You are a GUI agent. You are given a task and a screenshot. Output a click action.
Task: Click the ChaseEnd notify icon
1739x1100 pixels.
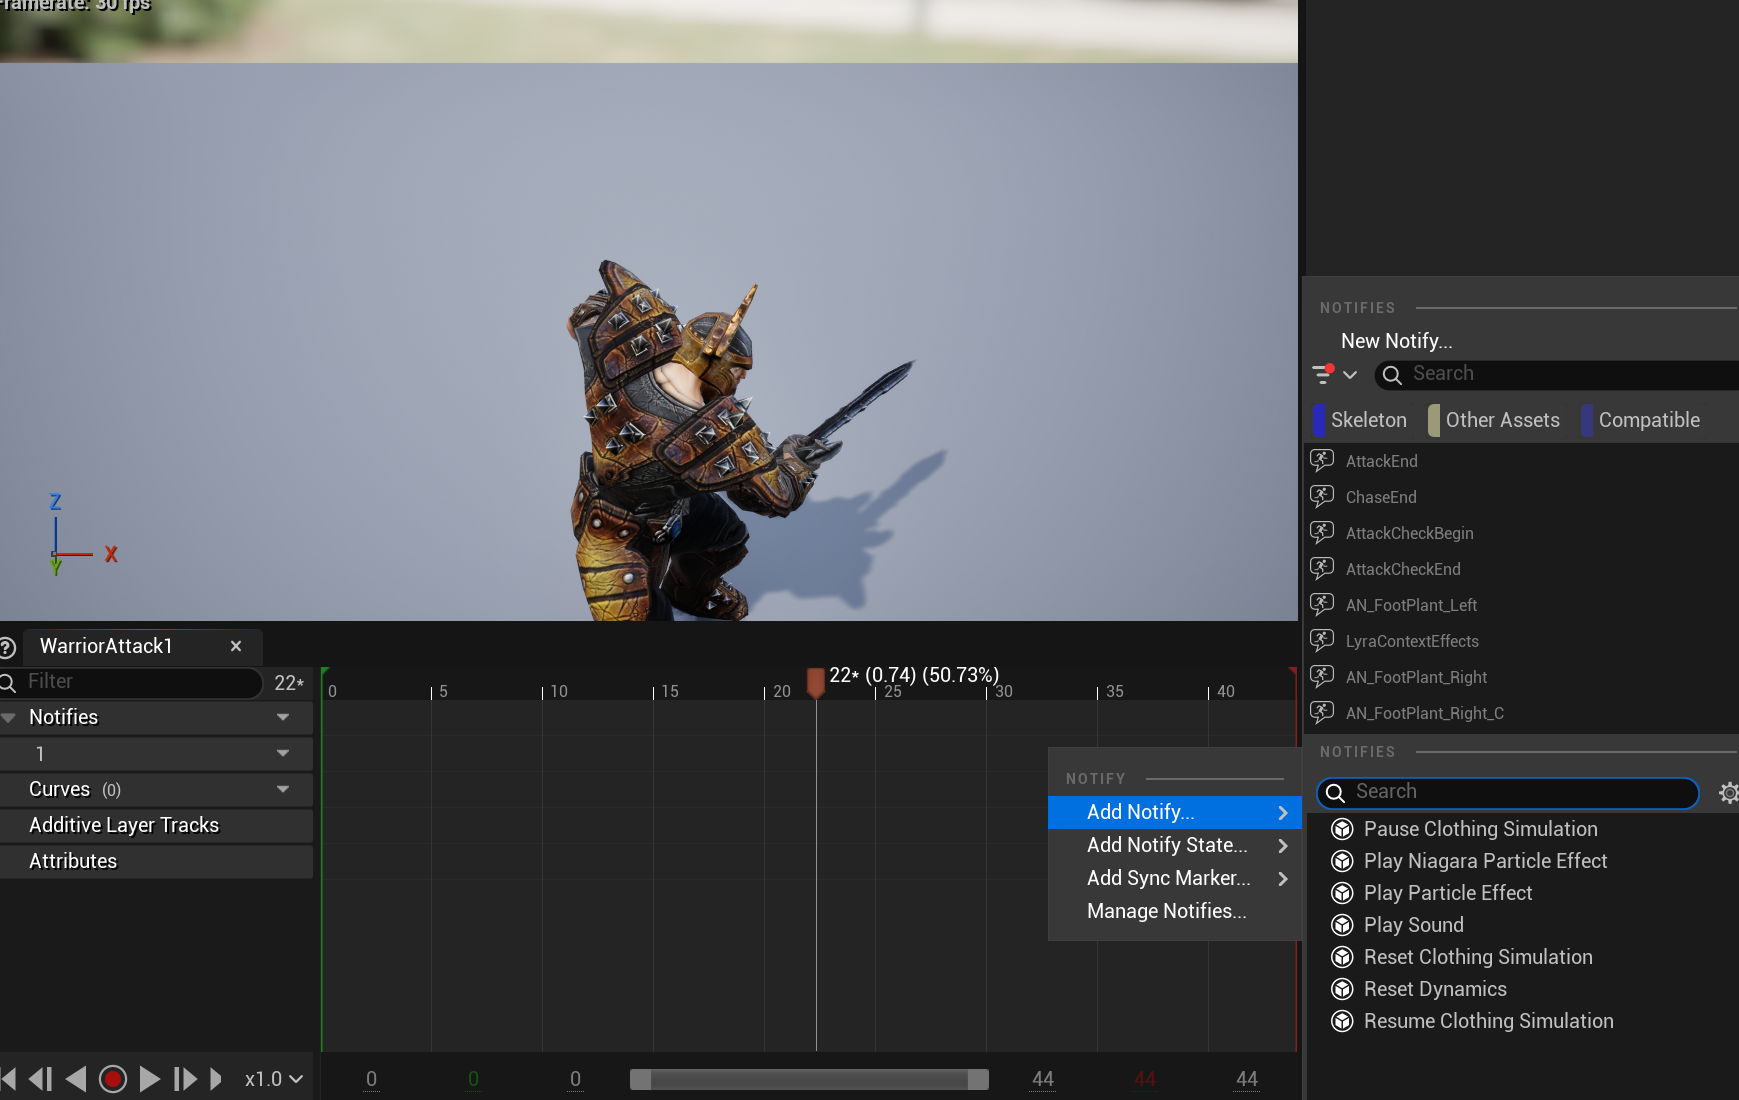coord(1322,497)
